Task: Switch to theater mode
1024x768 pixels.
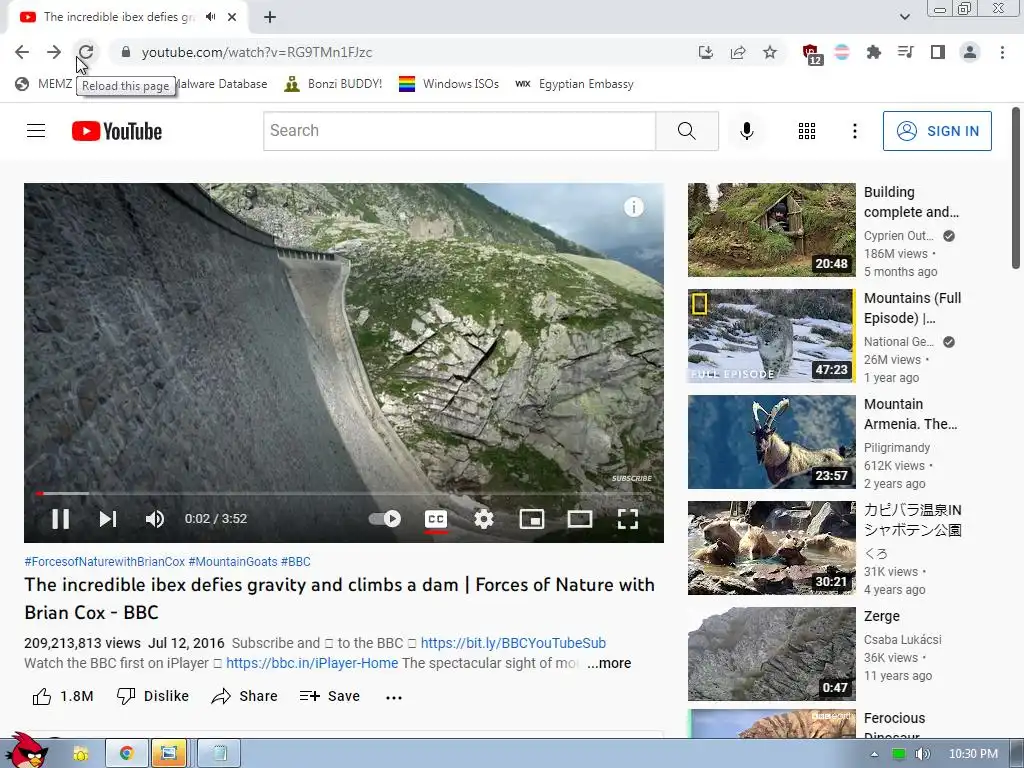Action: coord(579,519)
